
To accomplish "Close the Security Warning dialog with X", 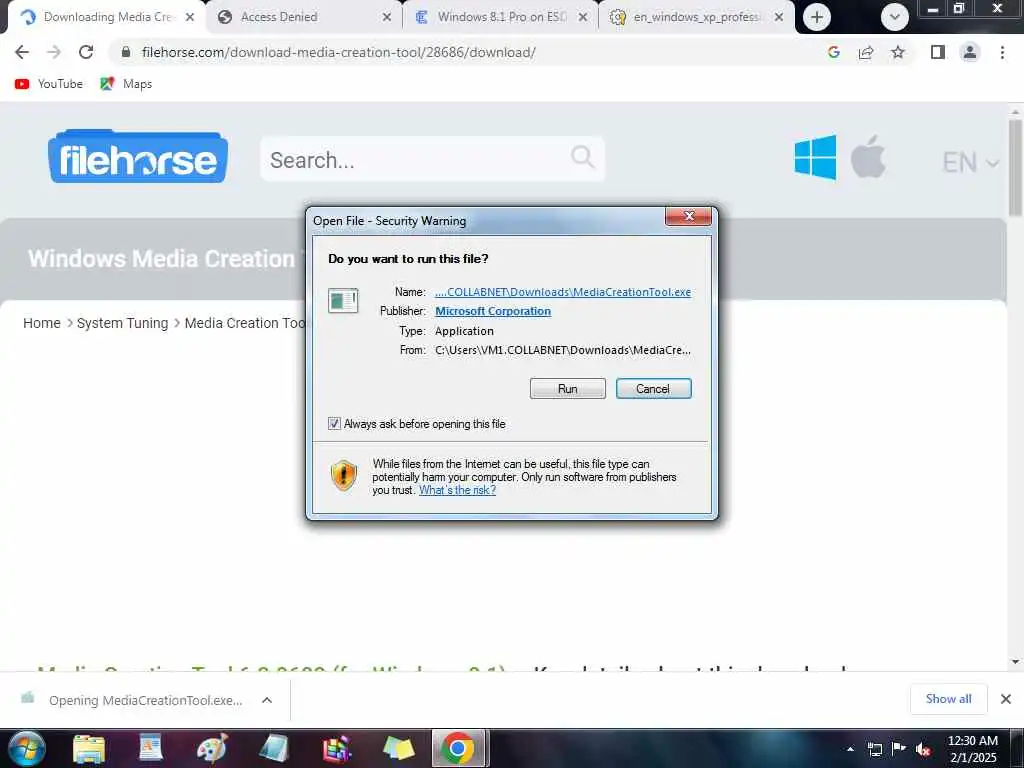I will (688, 216).
